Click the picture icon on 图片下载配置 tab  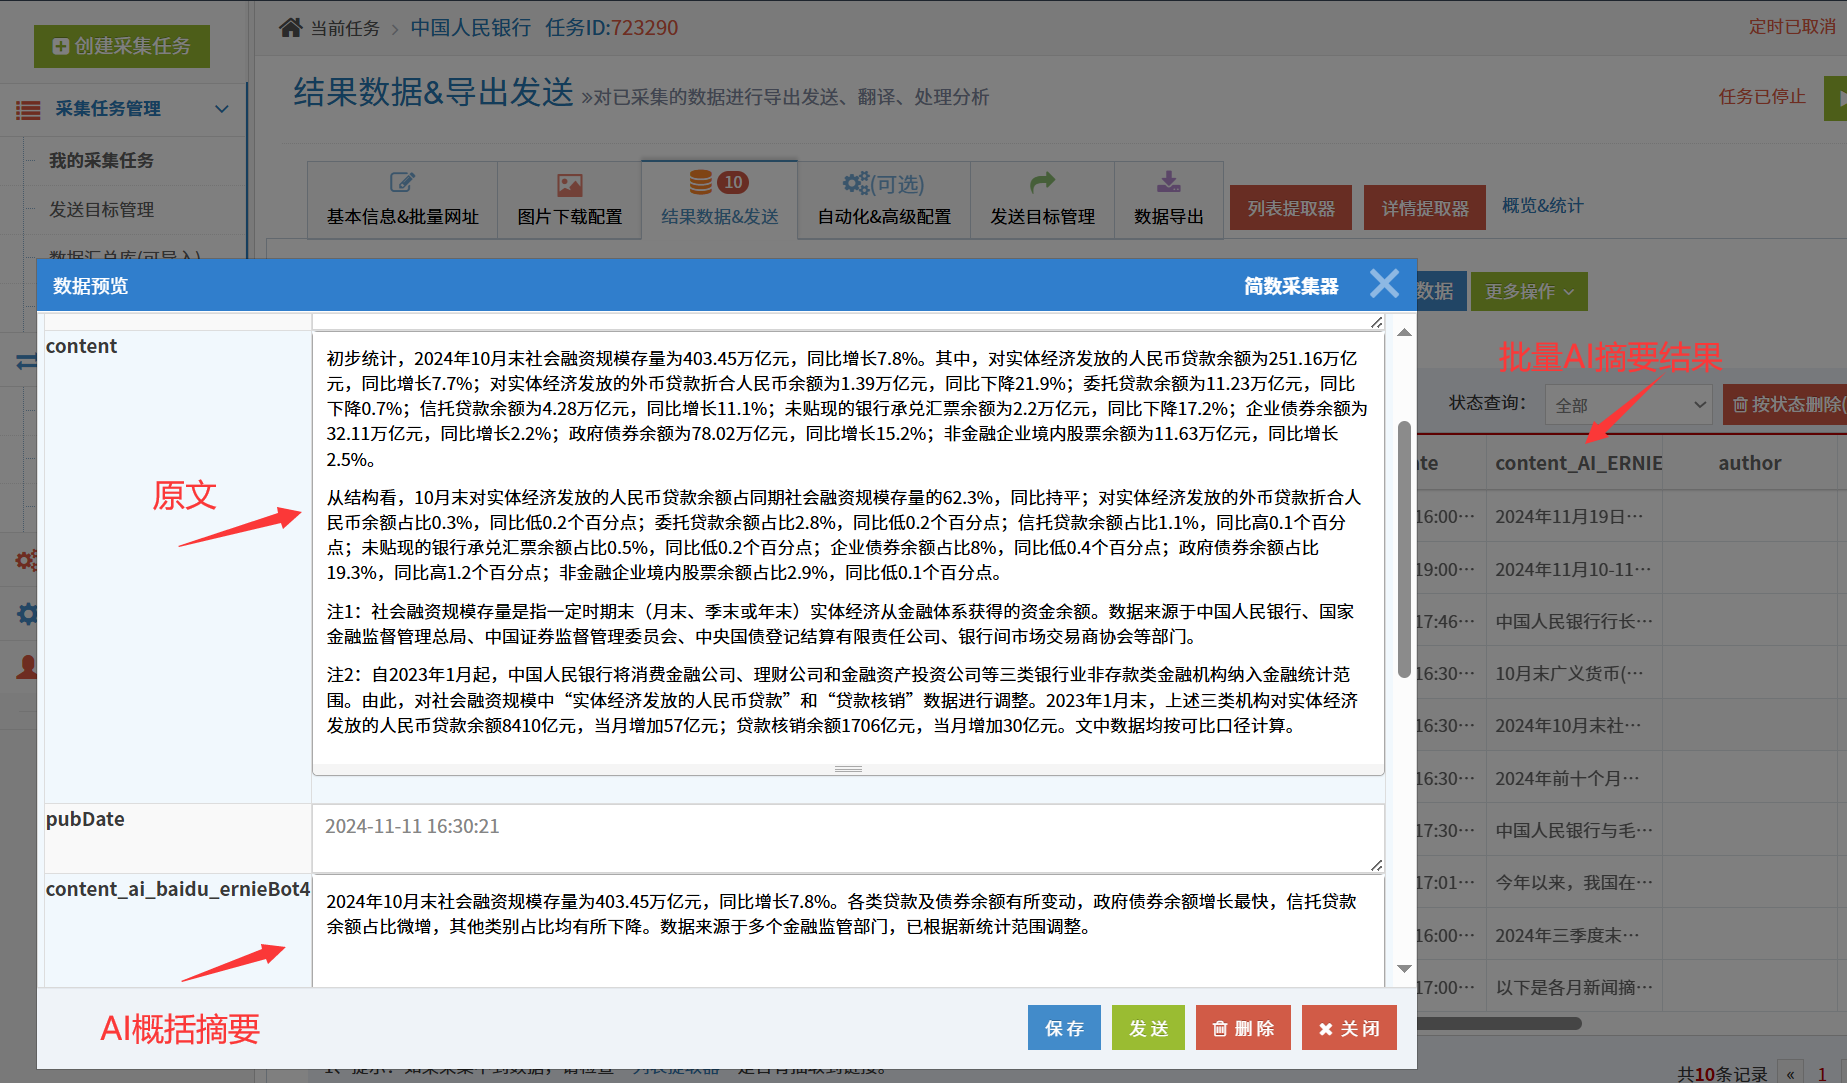tap(570, 185)
